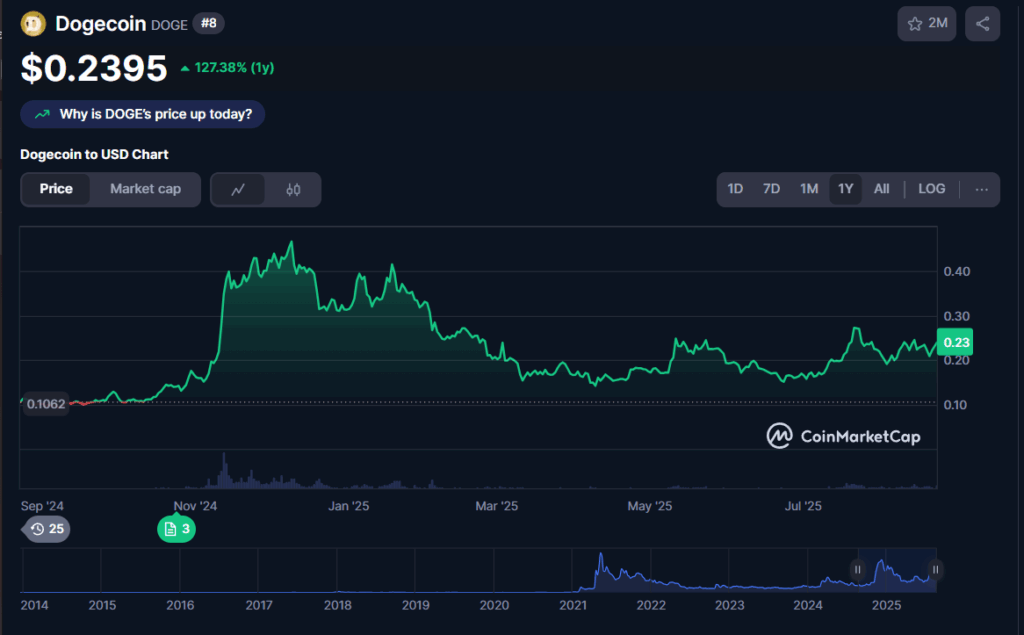
Task: Add Dogecoin to watchlist with star button
Action: pos(927,24)
